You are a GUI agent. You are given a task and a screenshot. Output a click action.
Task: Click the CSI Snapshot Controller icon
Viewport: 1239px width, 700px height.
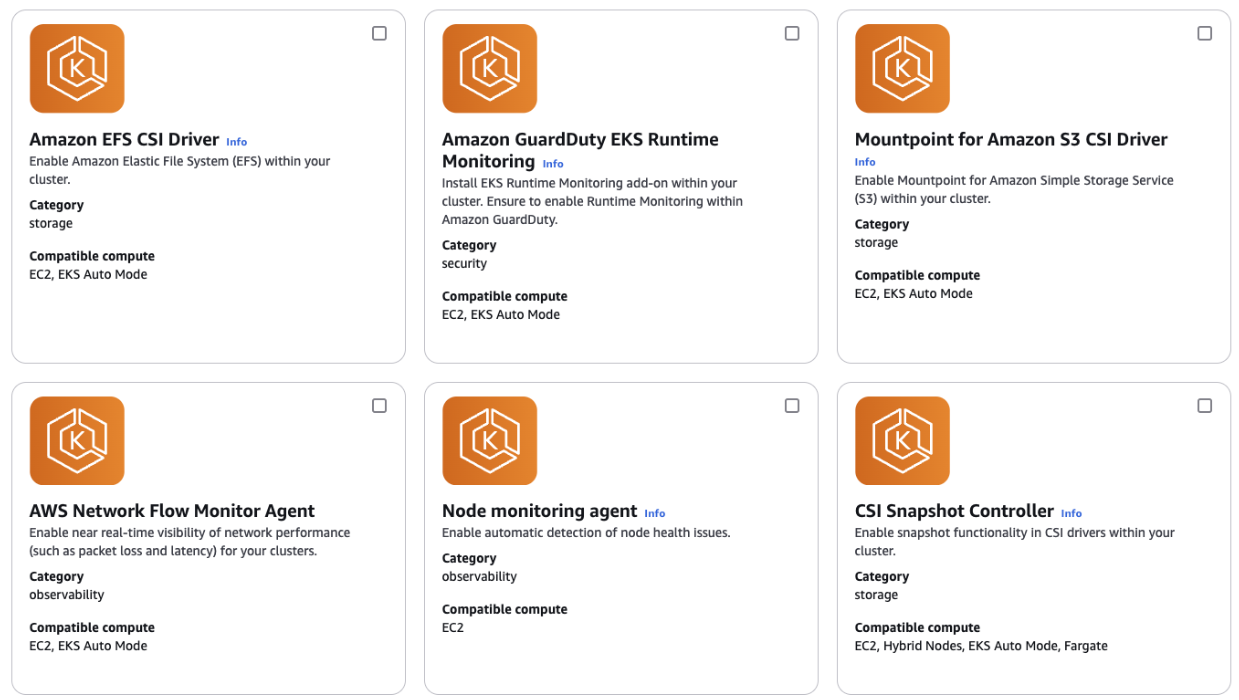902,441
